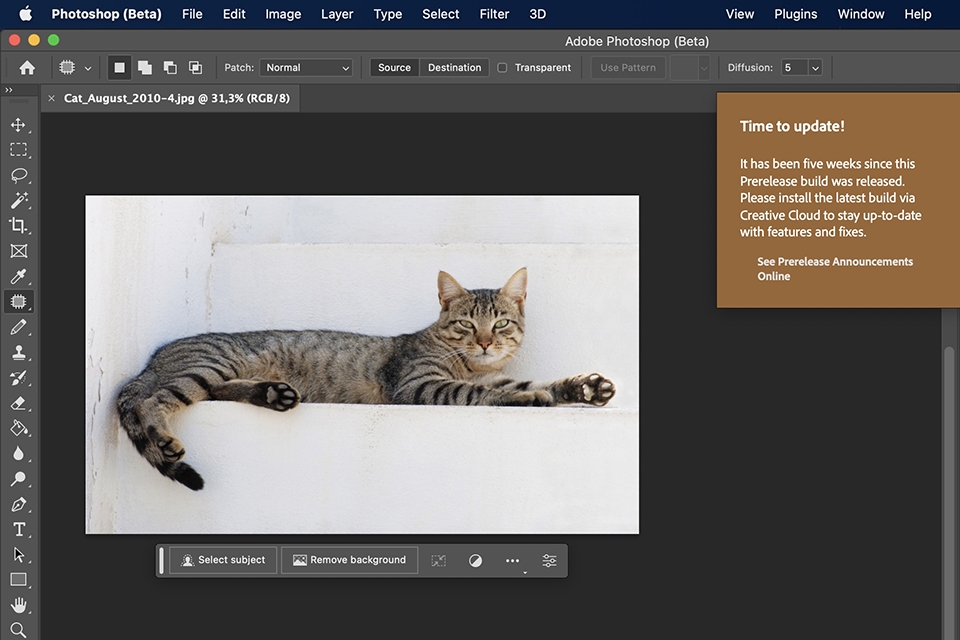This screenshot has height=640, width=960.
Task: Click the Remove background button
Action: (x=350, y=560)
